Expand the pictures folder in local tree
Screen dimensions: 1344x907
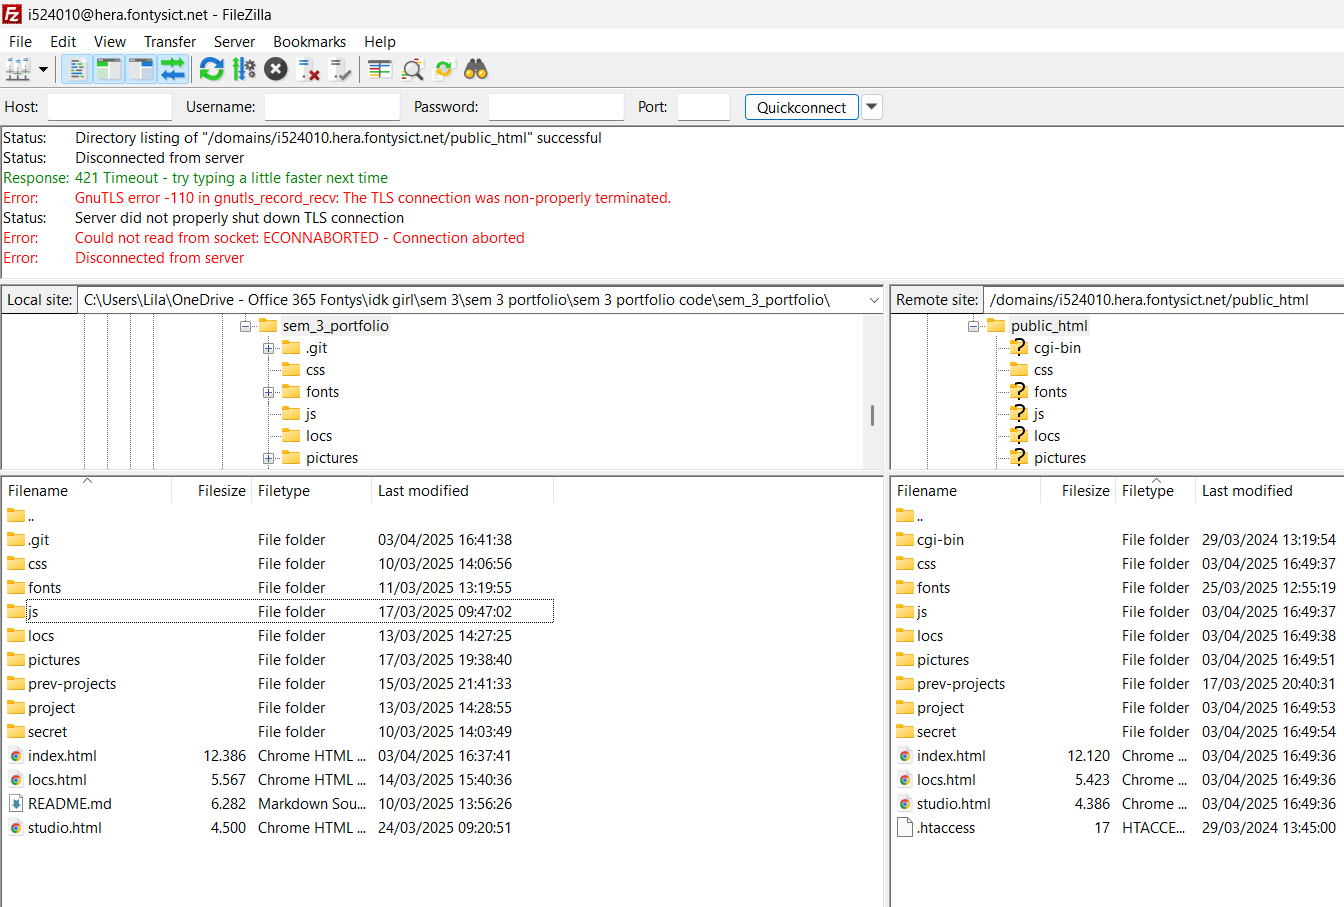[269, 458]
